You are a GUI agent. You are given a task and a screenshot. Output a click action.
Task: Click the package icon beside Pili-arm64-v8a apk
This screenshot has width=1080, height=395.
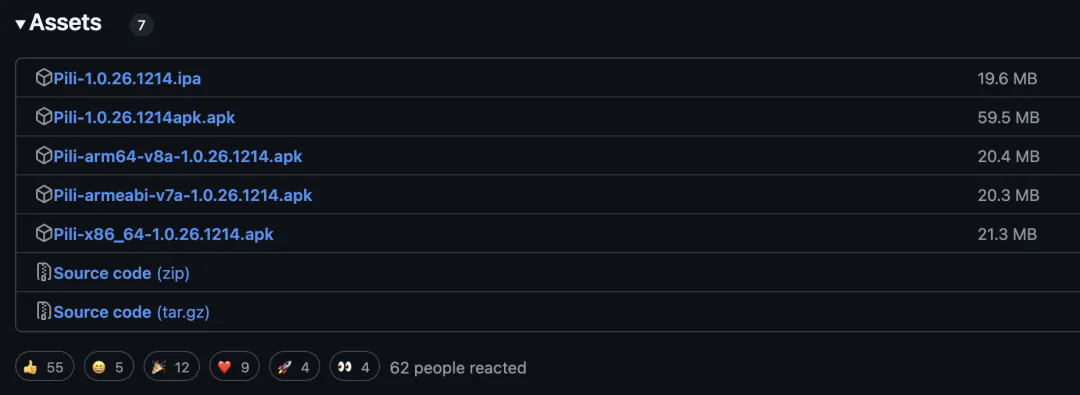[x=44, y=156]
